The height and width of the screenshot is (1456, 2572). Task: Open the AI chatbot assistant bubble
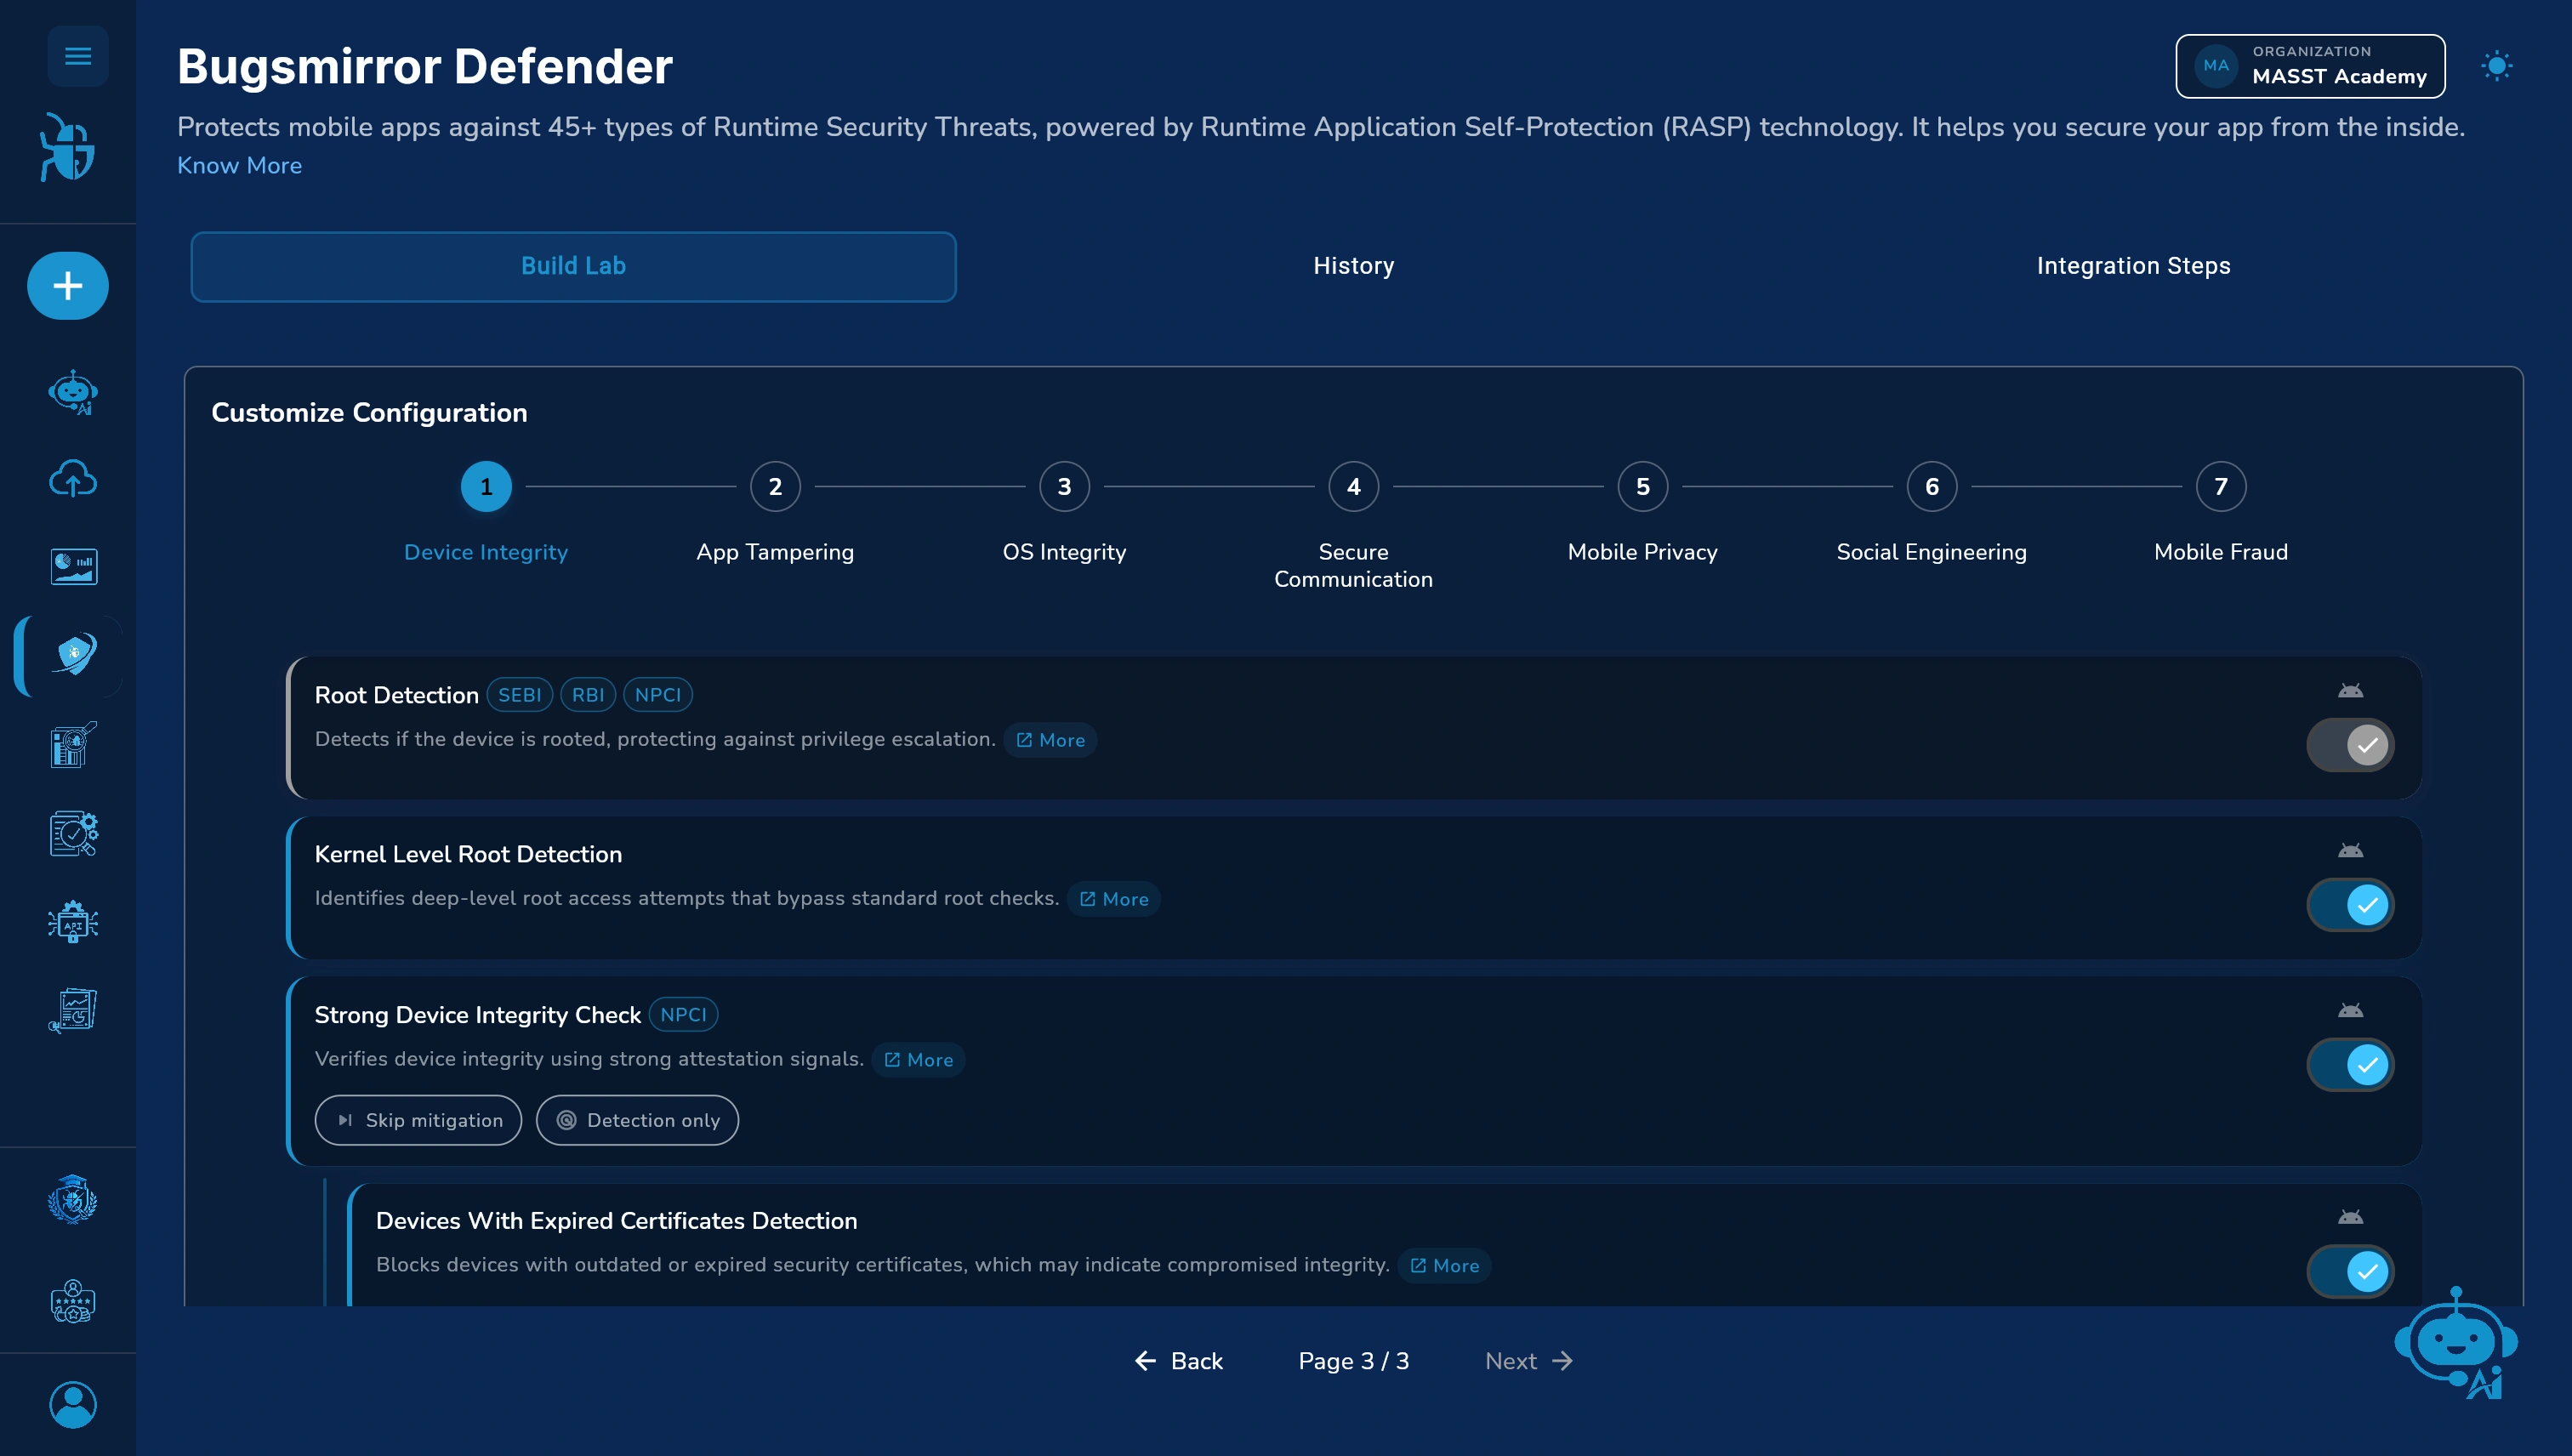(2456, 1343)
